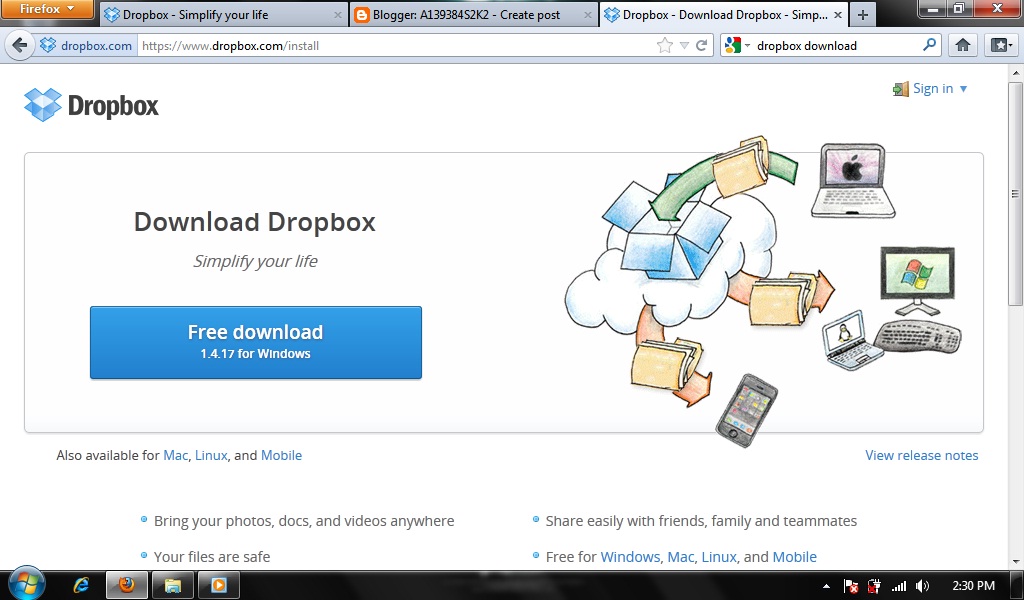Go back with the back arrow
Screen dimensions: 1024x600
point(20,45)
